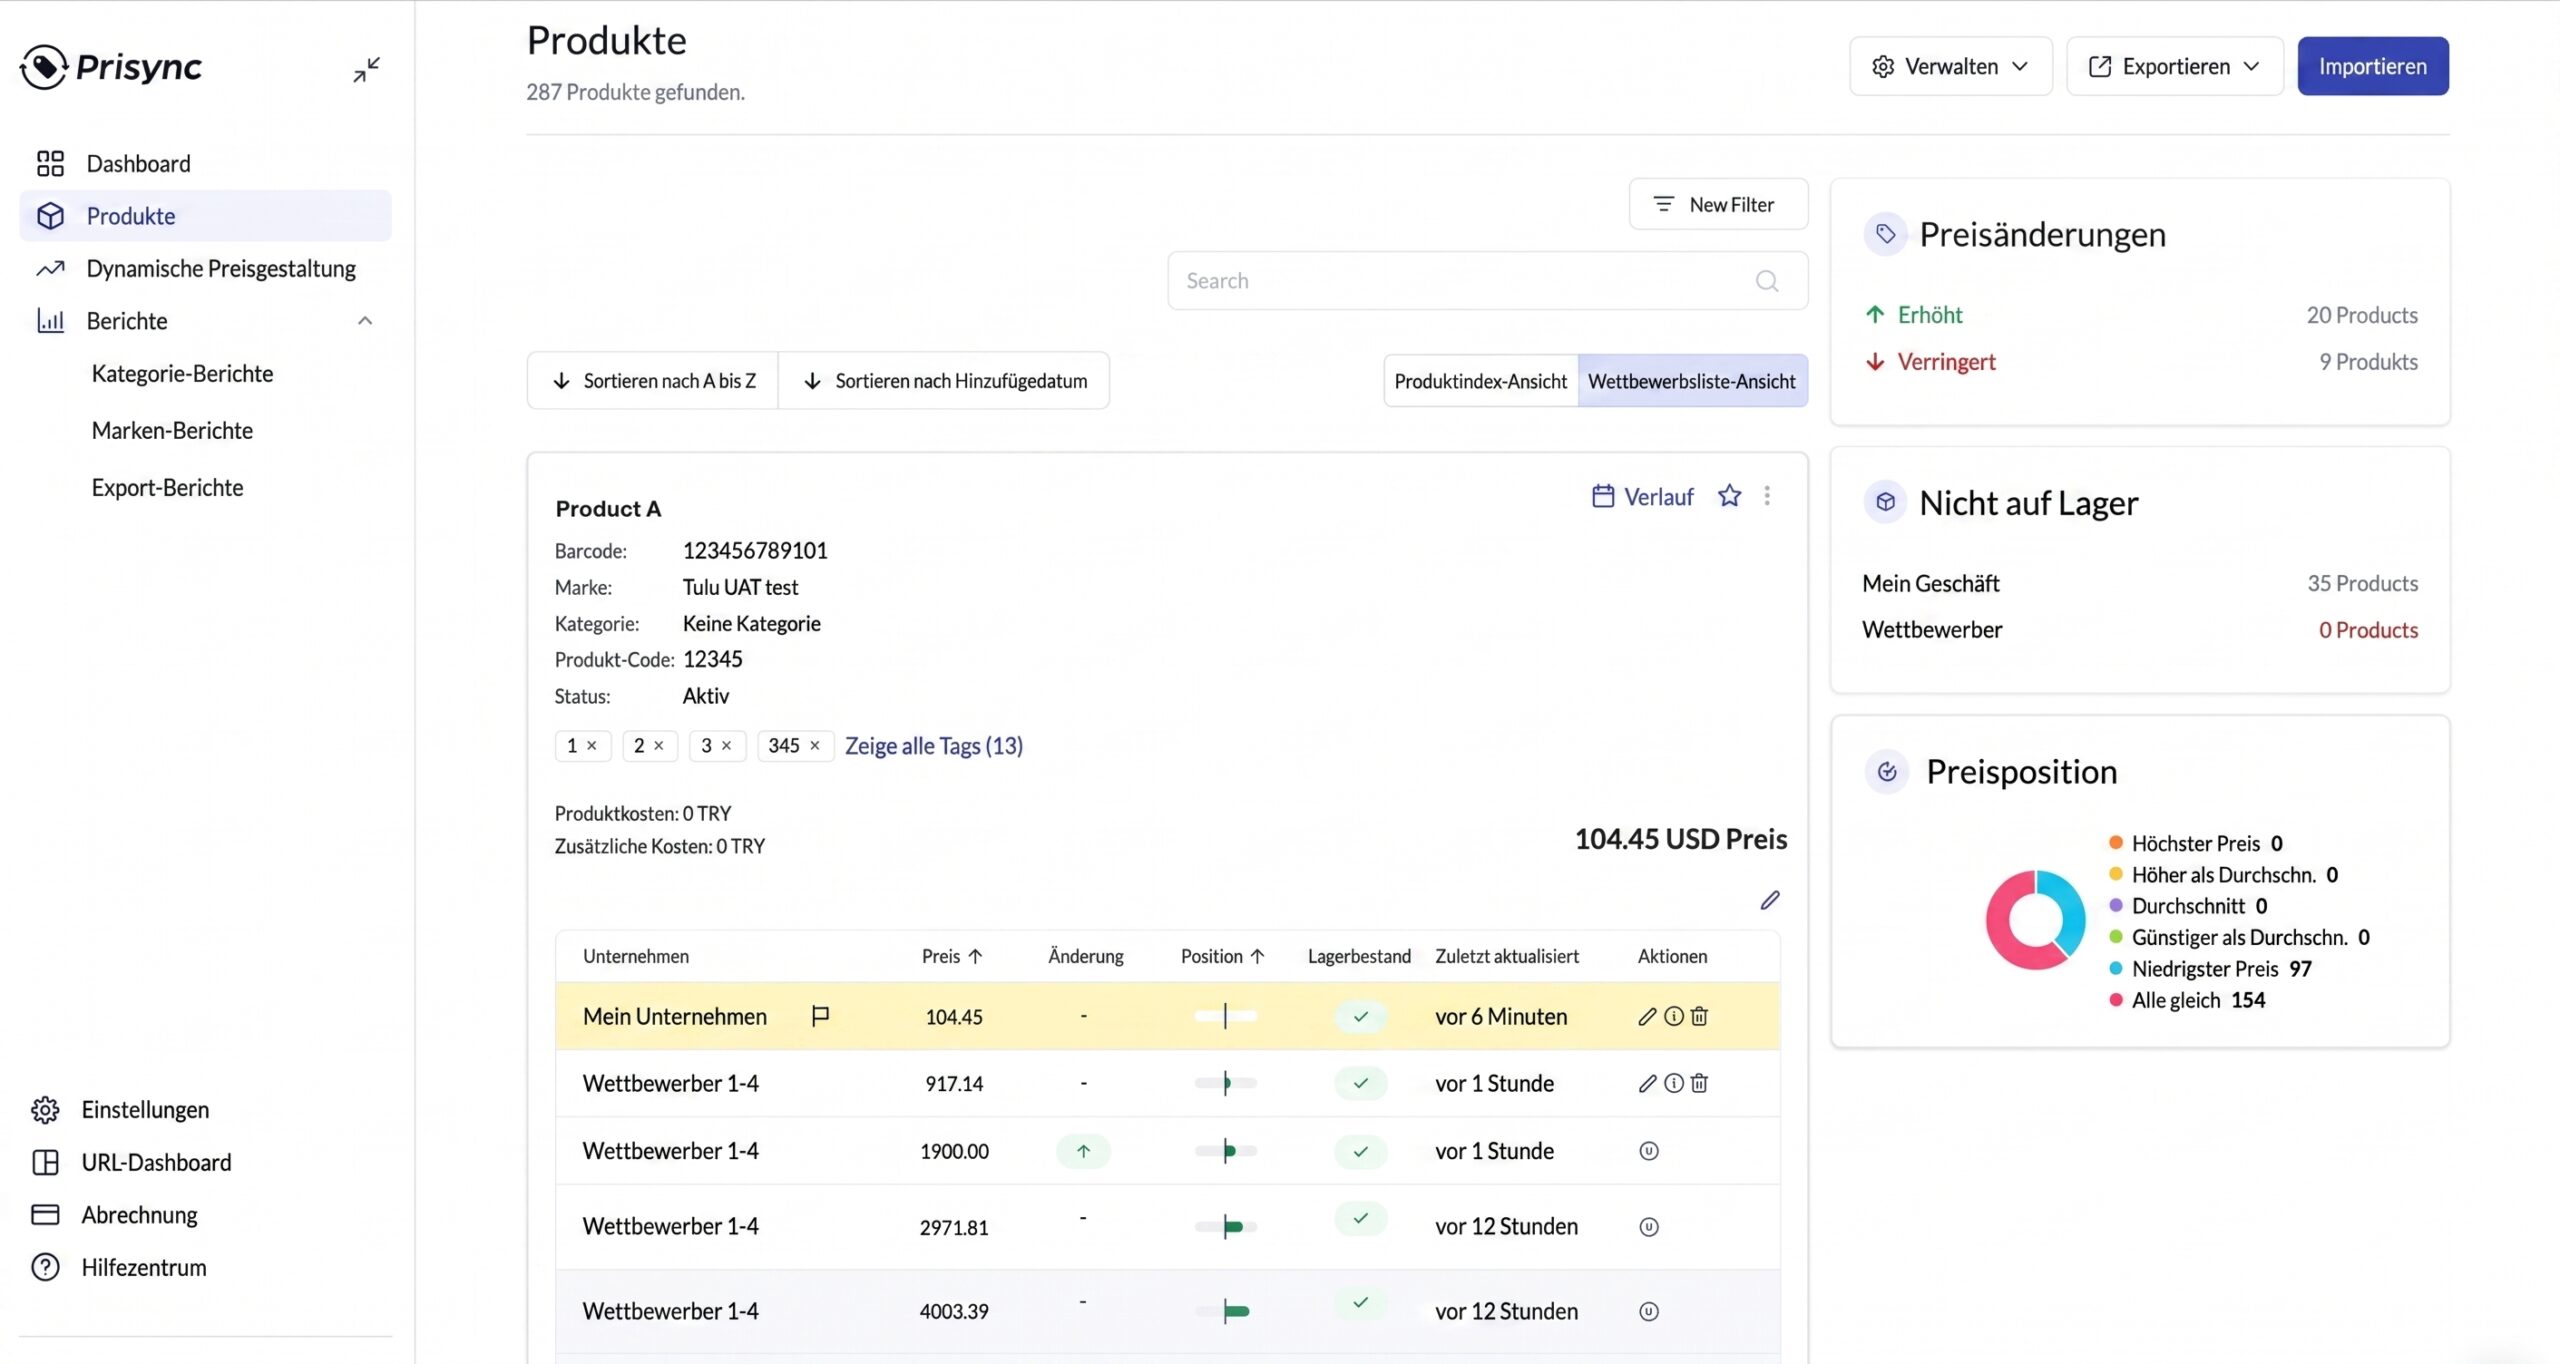The height and width of the screenshot is (1364, 2560).
Task: Click the Preisposition donut chart
Action: tap(2035, 919)
